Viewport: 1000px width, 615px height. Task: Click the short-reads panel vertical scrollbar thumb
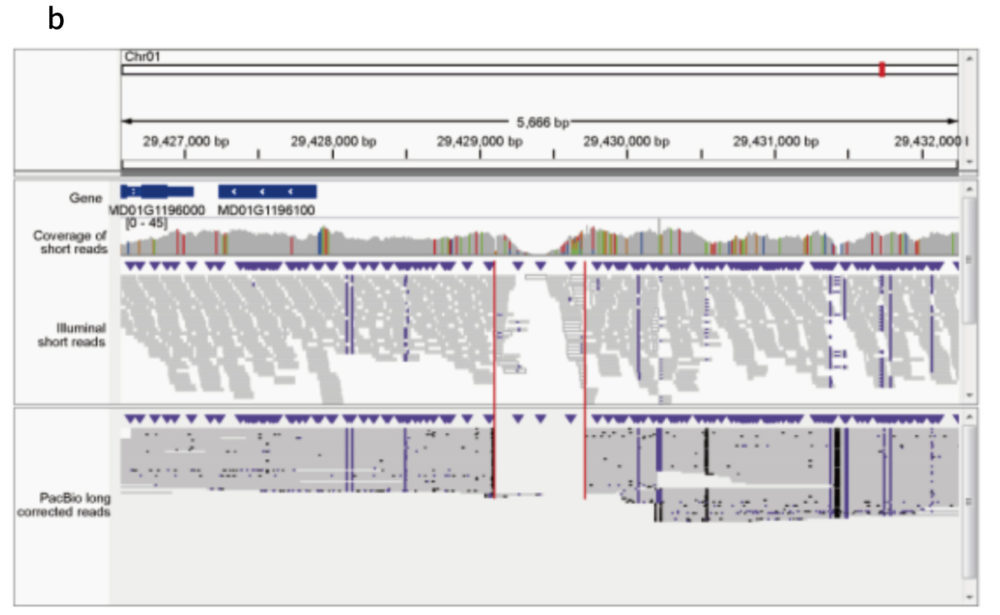tap(967, 260)
